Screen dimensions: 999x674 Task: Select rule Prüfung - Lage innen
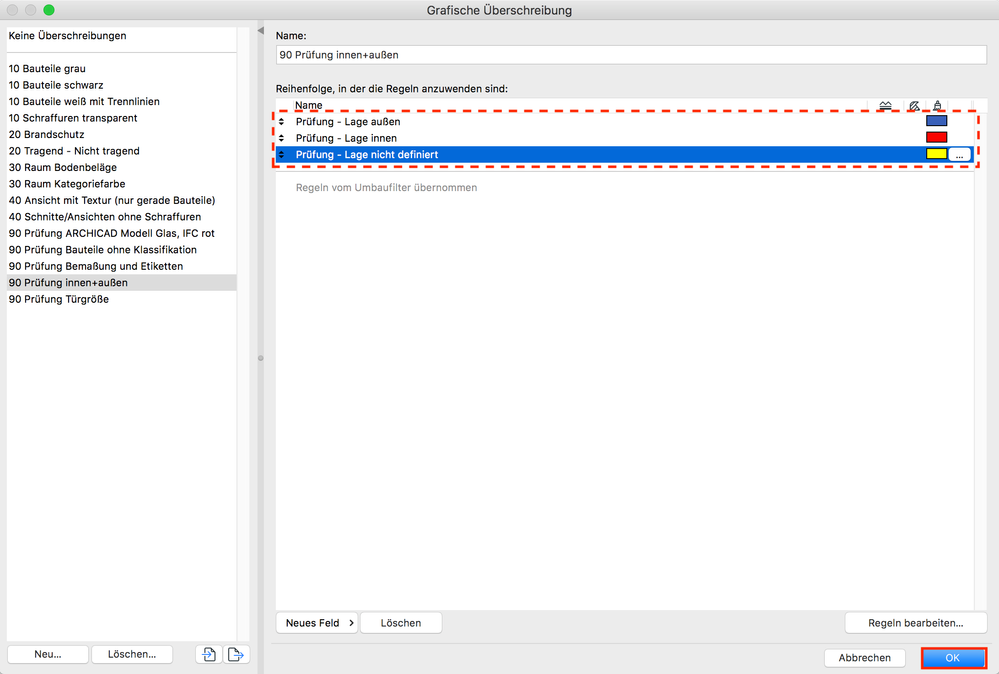click(624, 138)
